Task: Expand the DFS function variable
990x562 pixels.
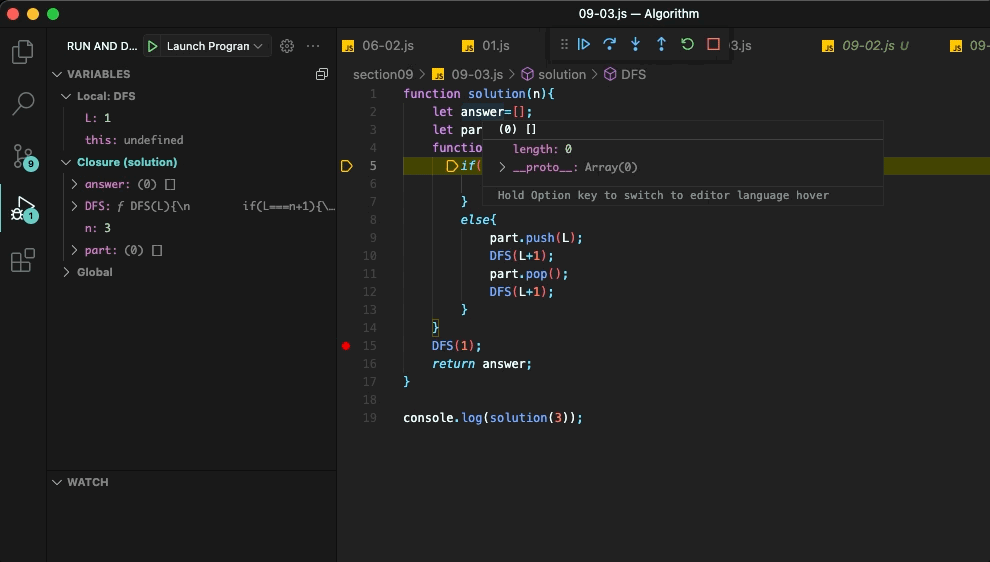Action: click(x=75, y=206)
